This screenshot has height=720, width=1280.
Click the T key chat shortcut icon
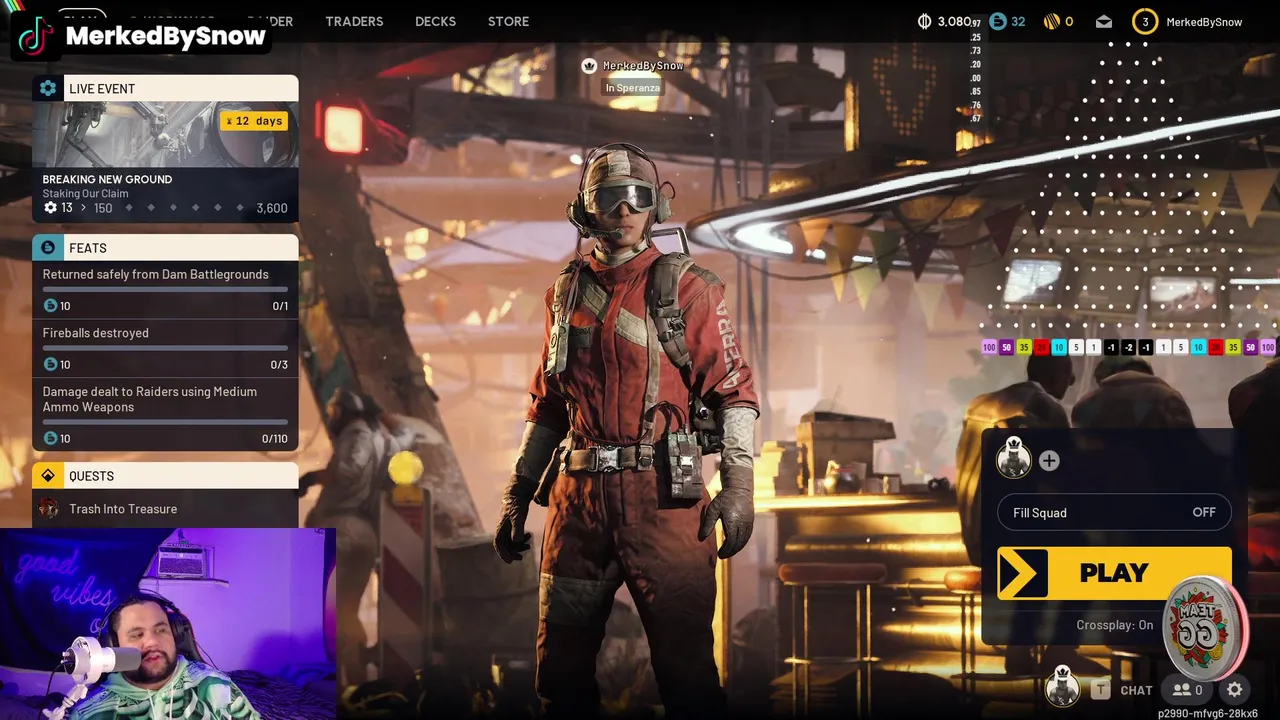pos(1101,689)
